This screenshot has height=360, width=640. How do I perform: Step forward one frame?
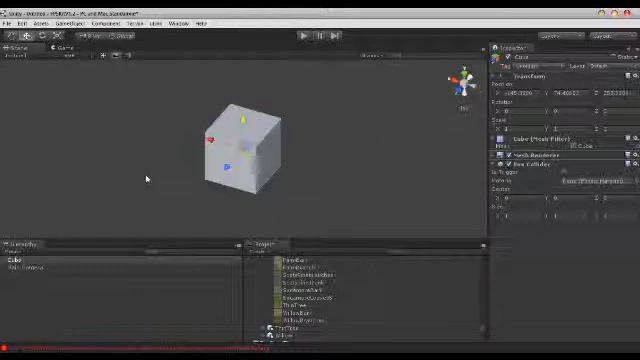click(335, 36)
